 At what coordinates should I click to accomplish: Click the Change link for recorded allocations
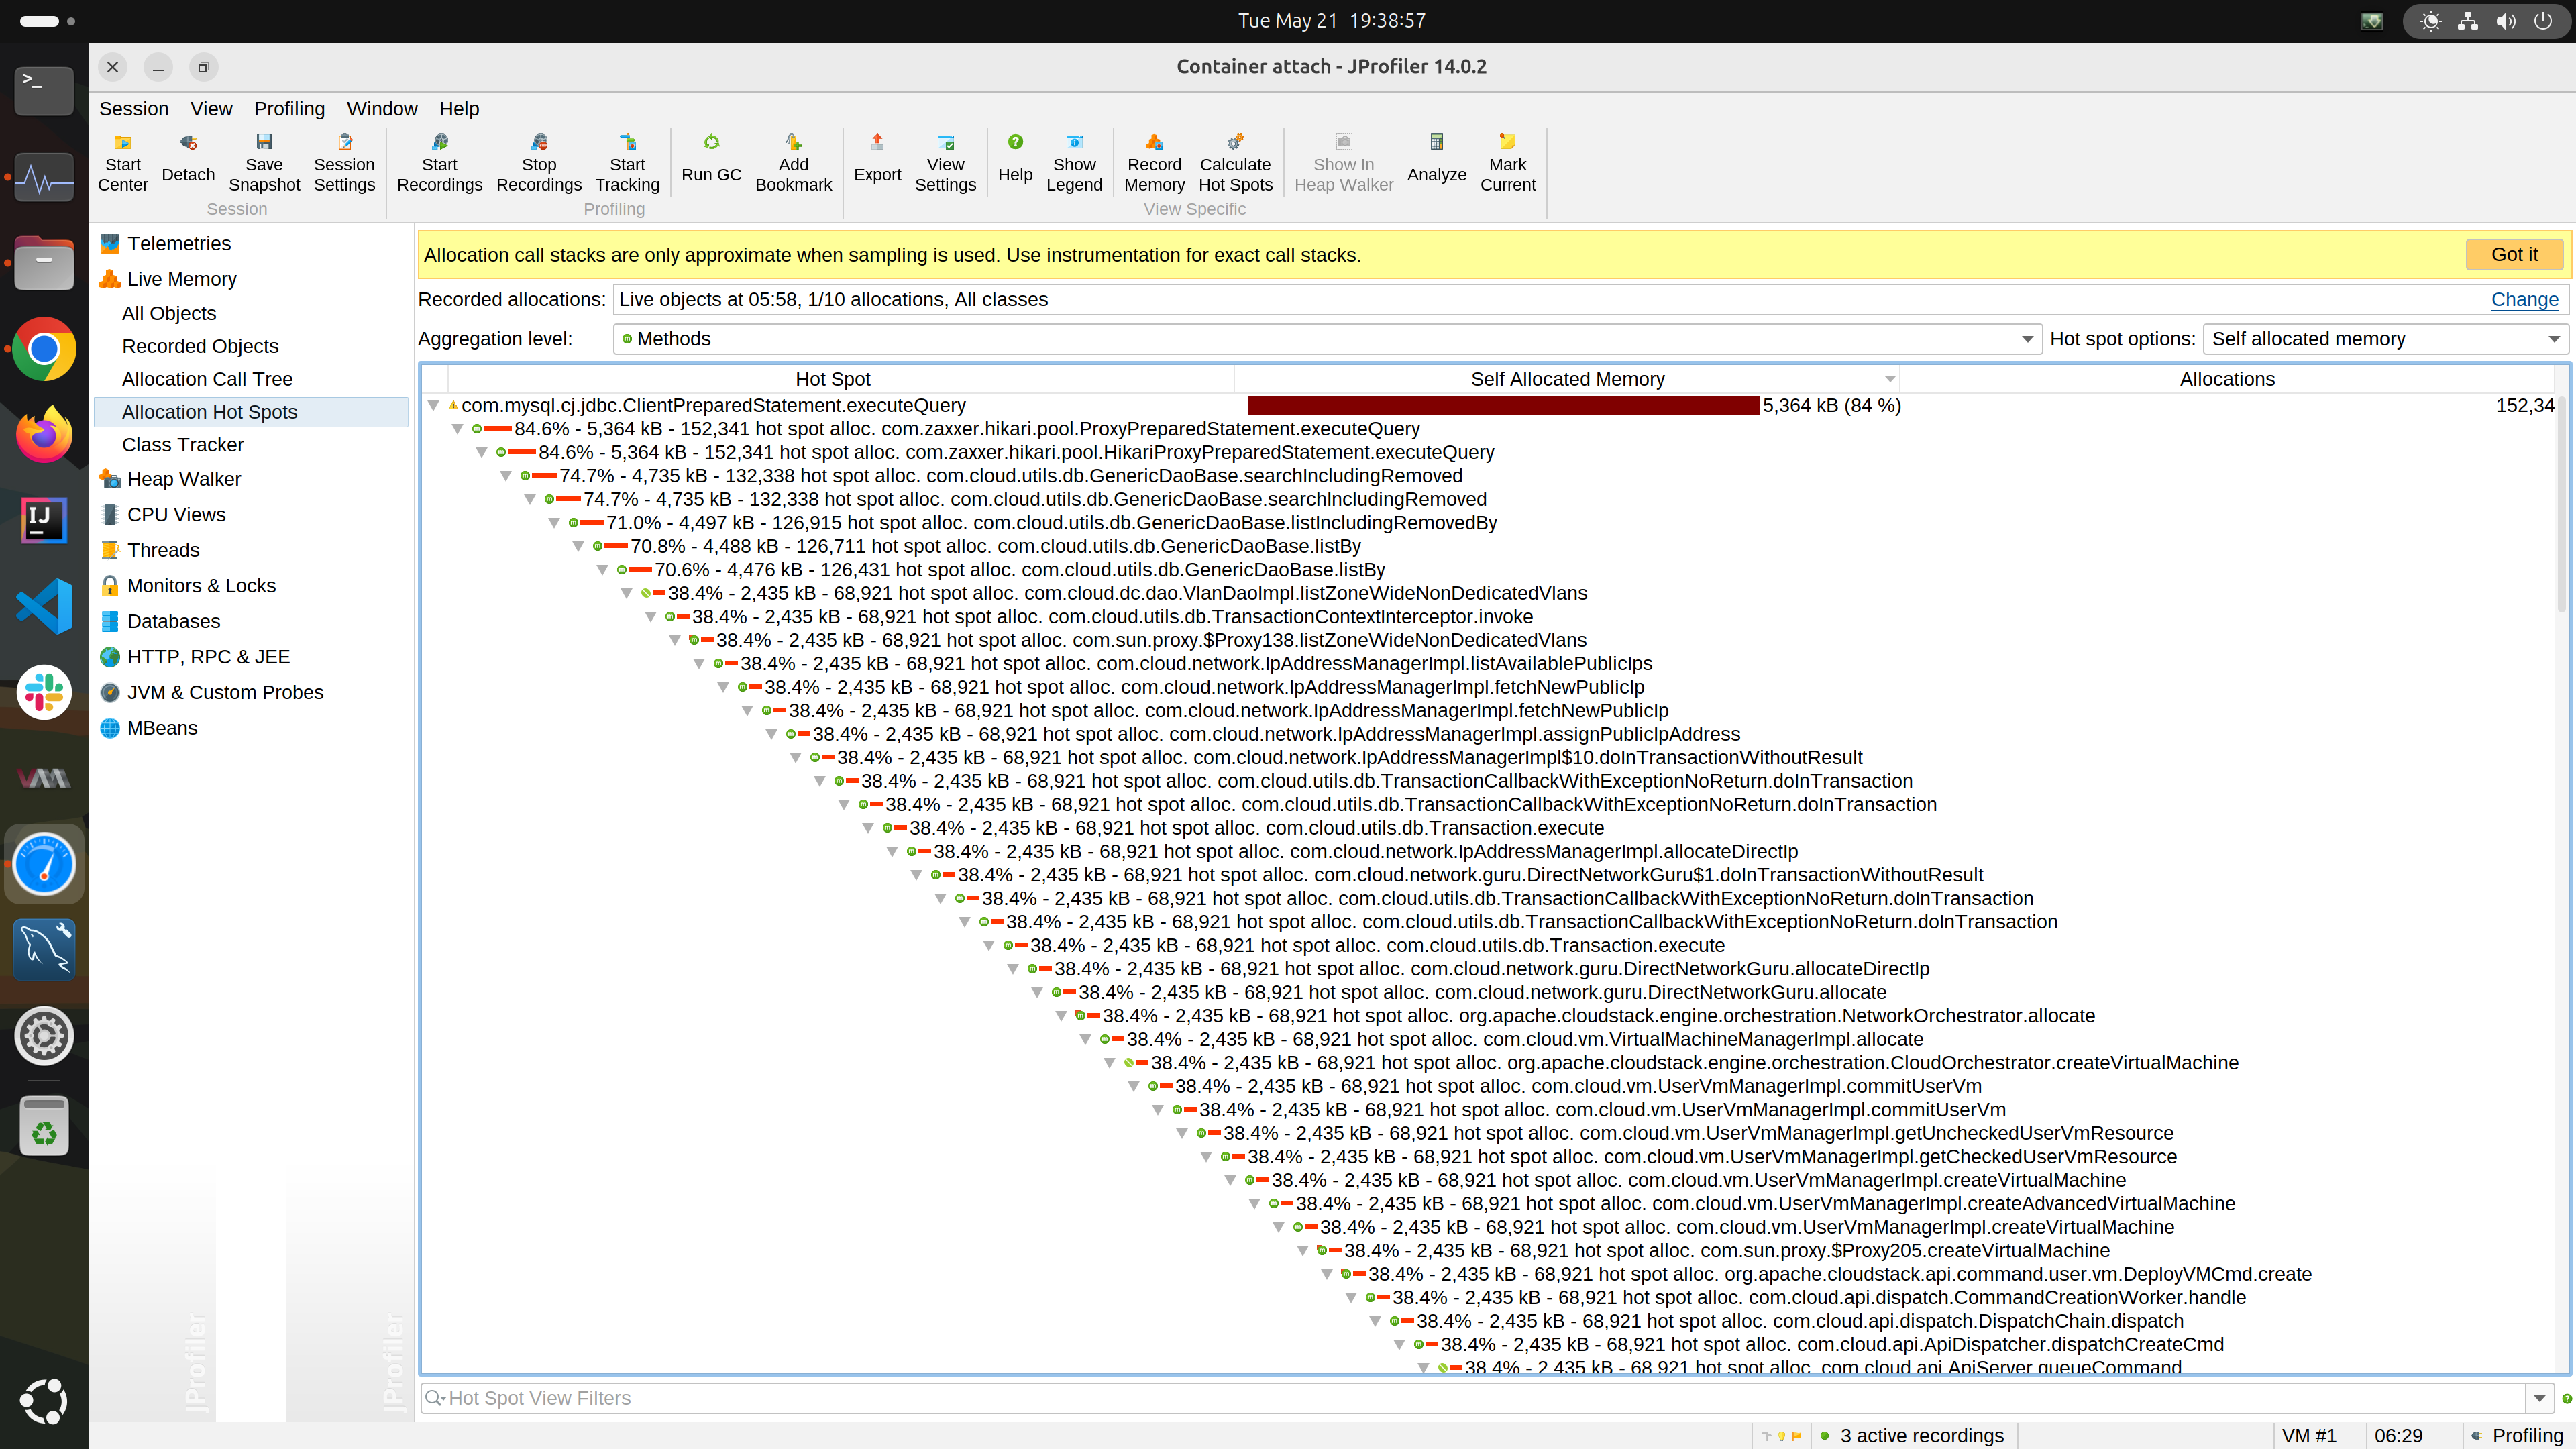tap(2524, 299)
